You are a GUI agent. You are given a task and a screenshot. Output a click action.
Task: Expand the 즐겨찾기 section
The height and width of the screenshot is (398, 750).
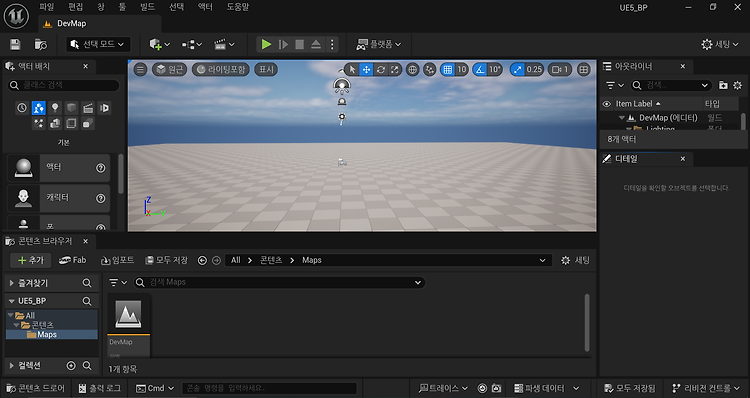tap(11, 283)
